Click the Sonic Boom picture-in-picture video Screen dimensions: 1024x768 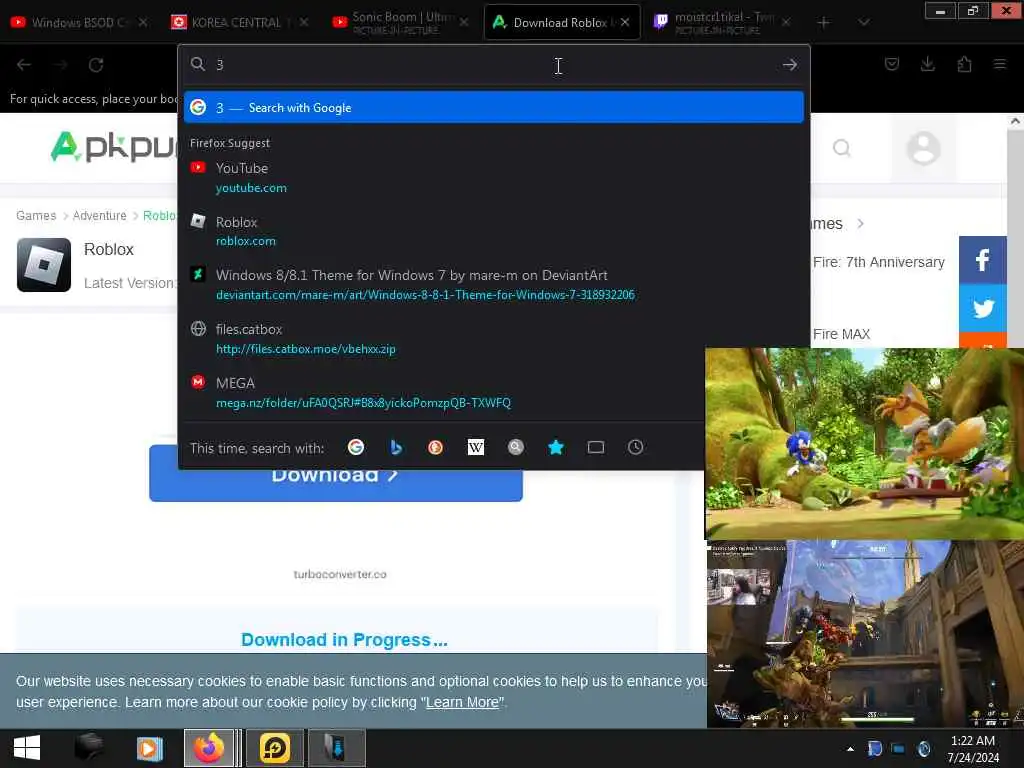[864, 443]
